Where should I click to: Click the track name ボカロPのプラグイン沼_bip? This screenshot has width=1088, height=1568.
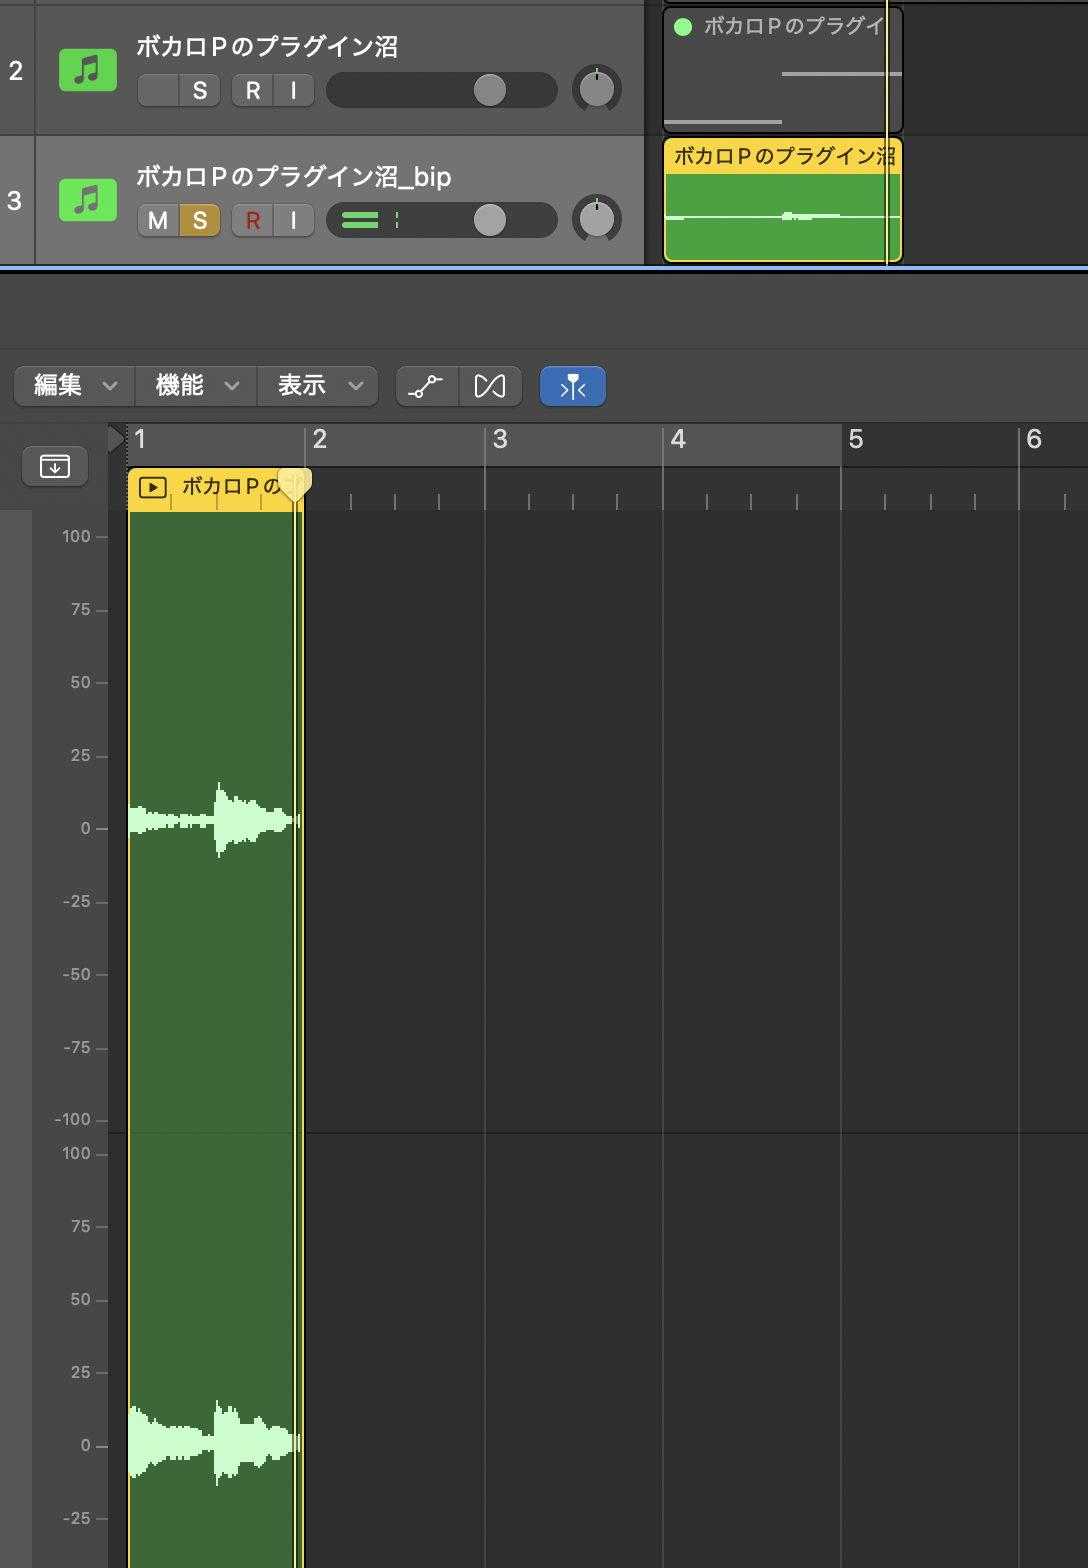(294, 177)
